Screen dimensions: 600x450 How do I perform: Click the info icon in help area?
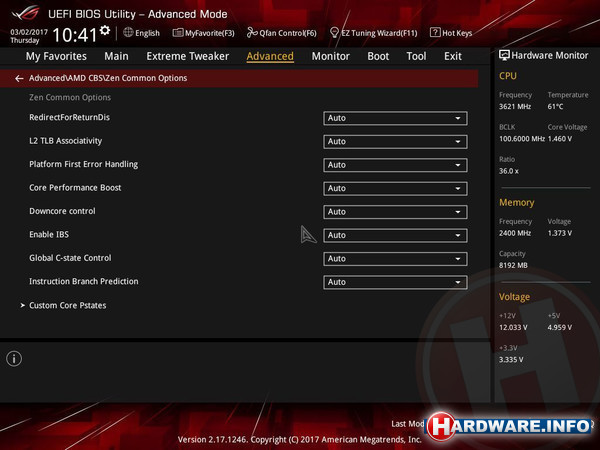pos(14,359)
